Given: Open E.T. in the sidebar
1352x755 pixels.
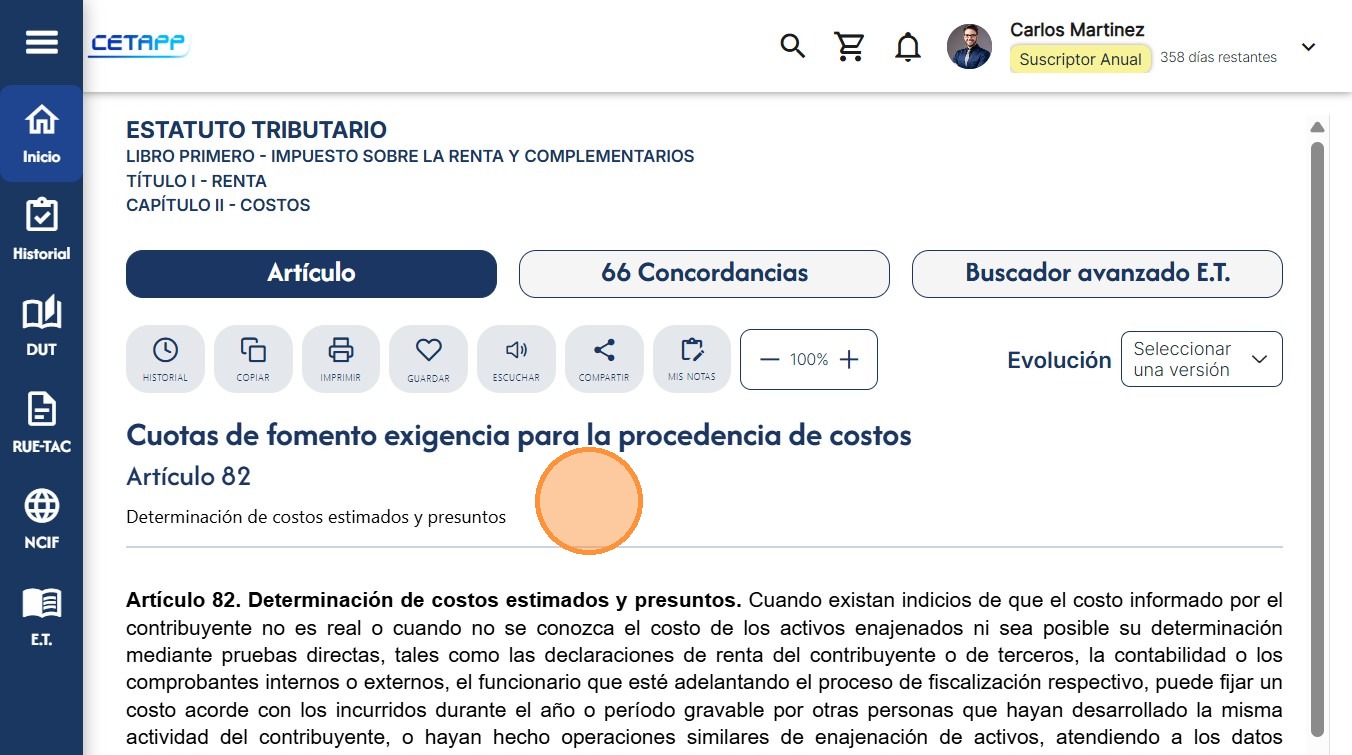Looking at the screenshot, I should pyautogui.click(x=41, y=617).
